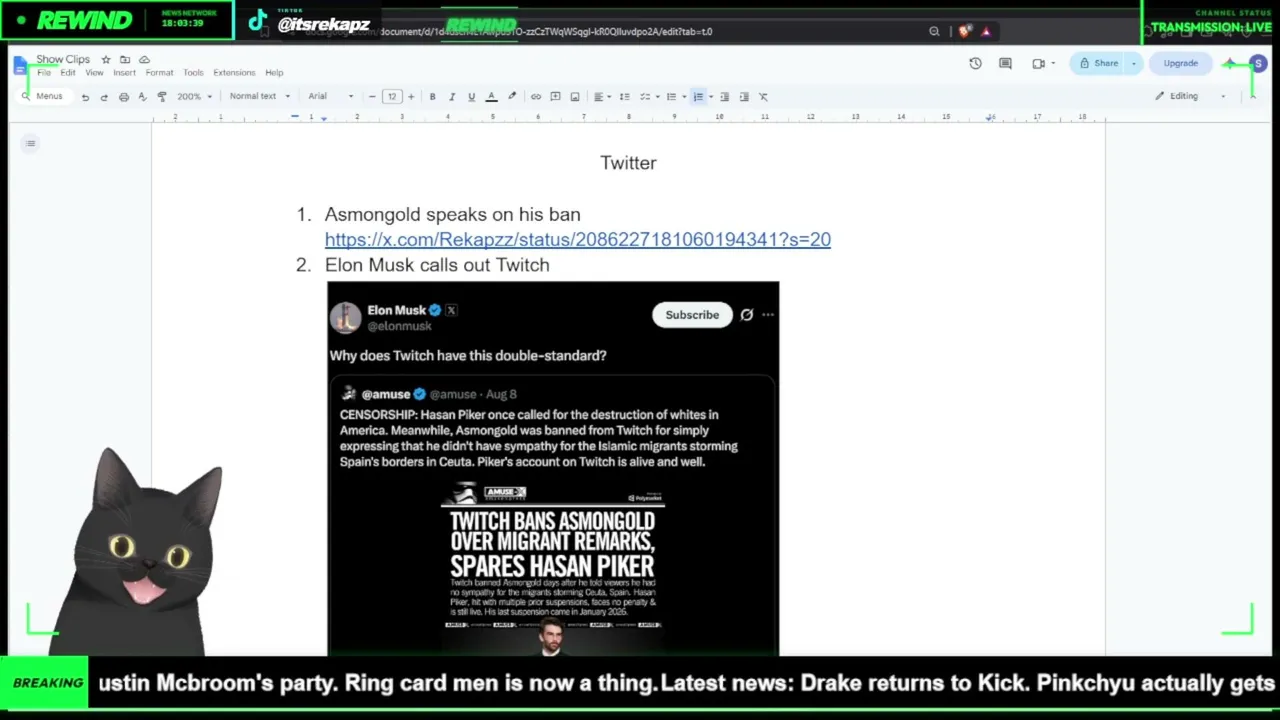
Task: Toggle bold formatting
Action: click(432, 97)
